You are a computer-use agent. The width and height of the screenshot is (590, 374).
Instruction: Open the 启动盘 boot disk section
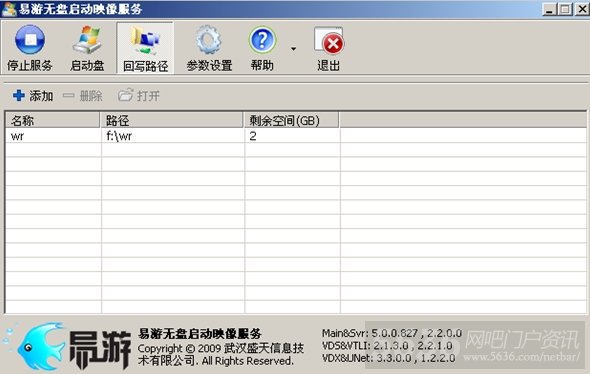point(87,48)
